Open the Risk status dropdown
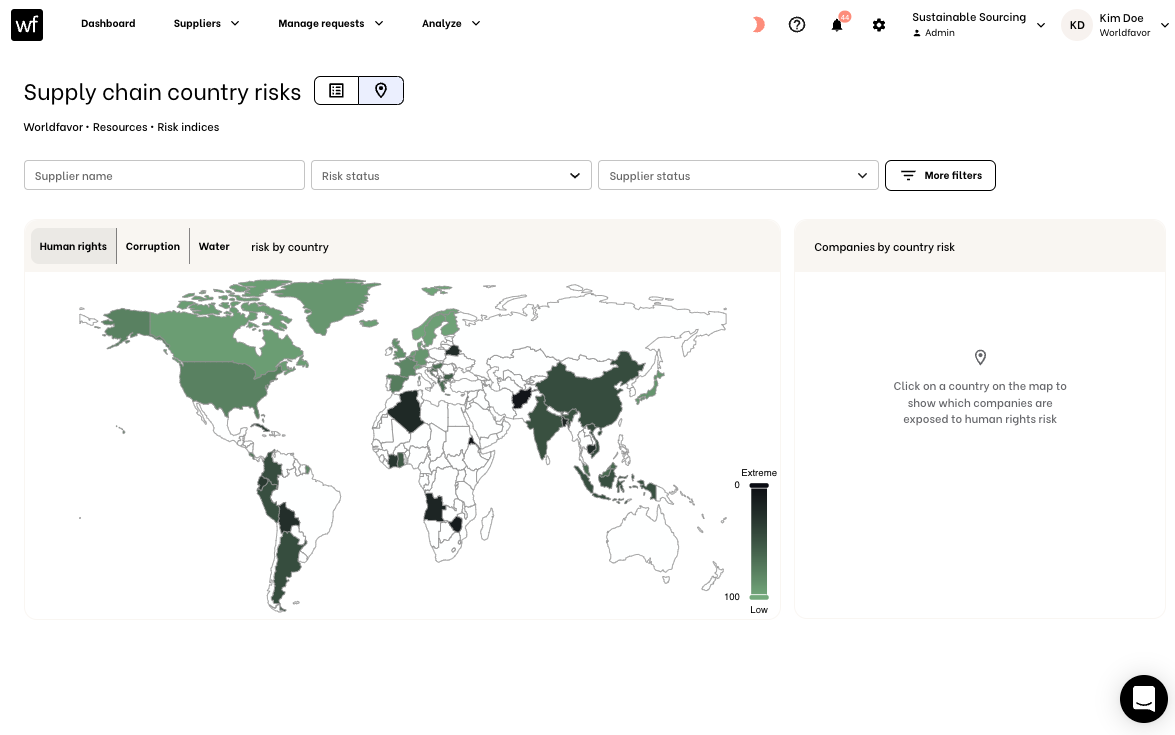The image size is (1175, 735). click(451, 175)
